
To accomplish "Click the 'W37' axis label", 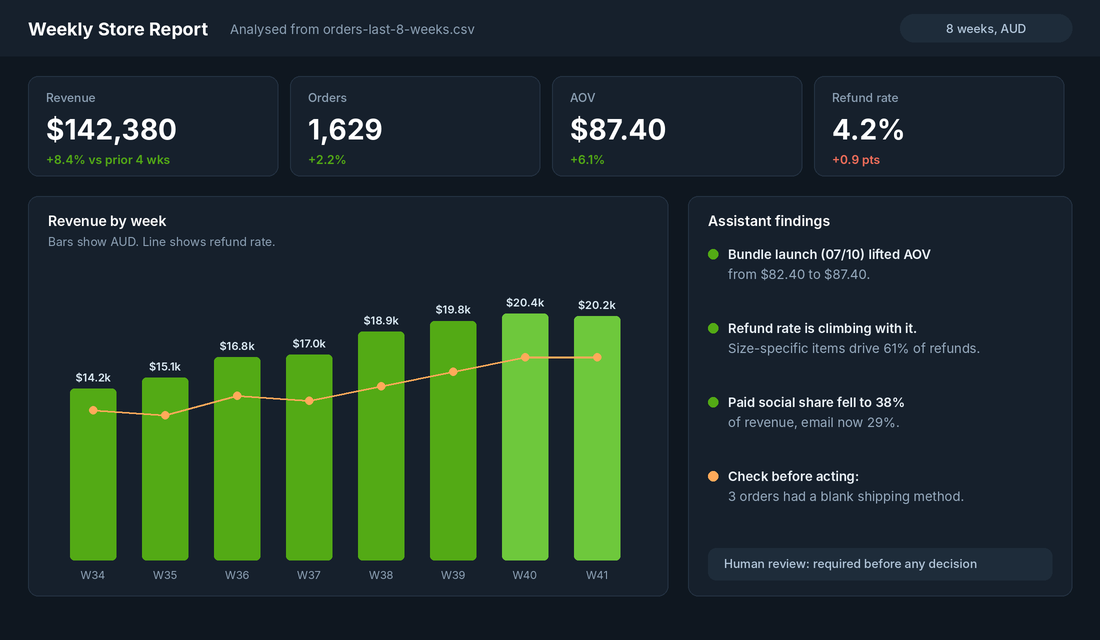I will click(309, 575).
